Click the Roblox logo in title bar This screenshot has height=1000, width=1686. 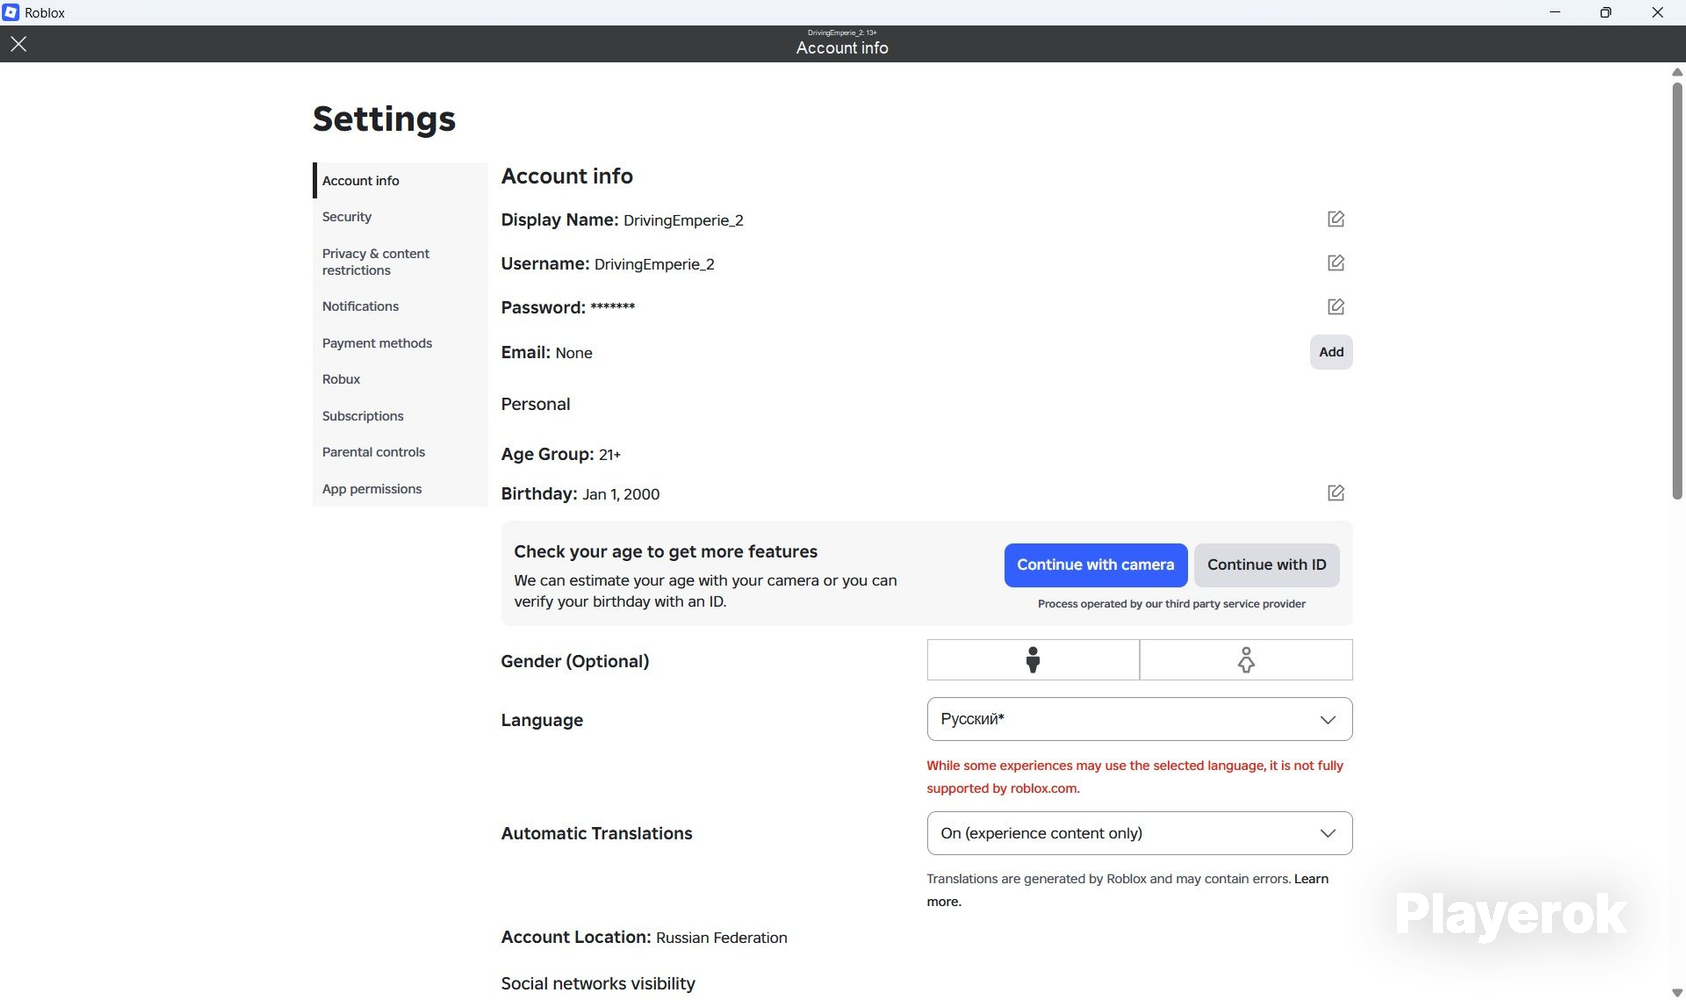coord(11,13)
